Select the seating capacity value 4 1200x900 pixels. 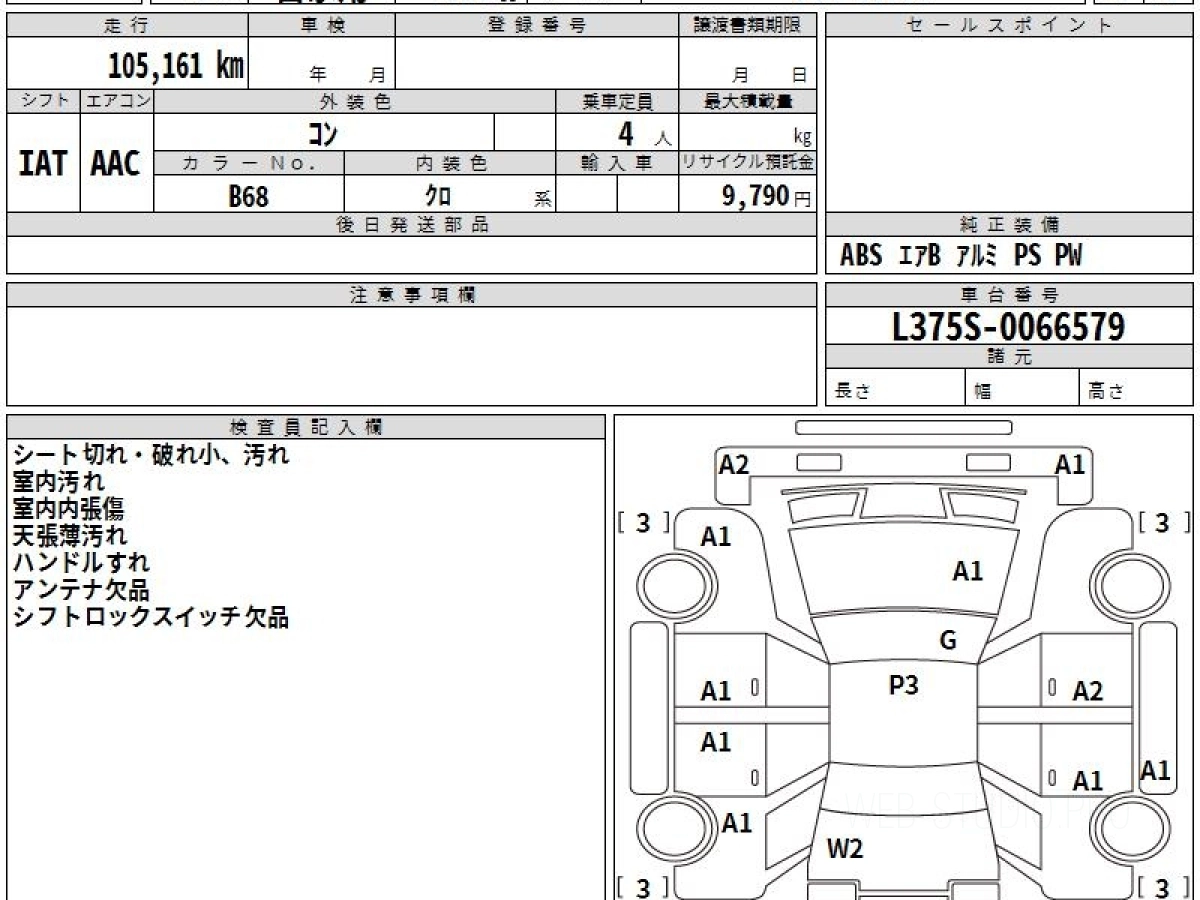click(x=626, y=133)
